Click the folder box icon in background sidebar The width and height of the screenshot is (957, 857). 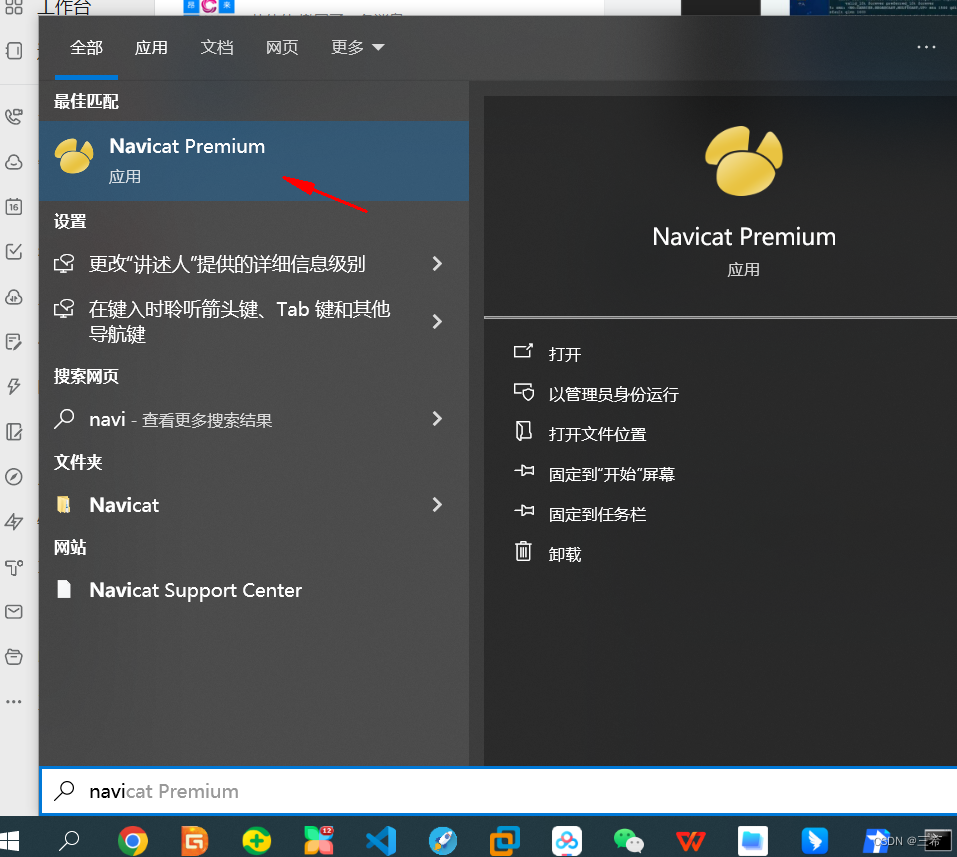pos(14,657)
